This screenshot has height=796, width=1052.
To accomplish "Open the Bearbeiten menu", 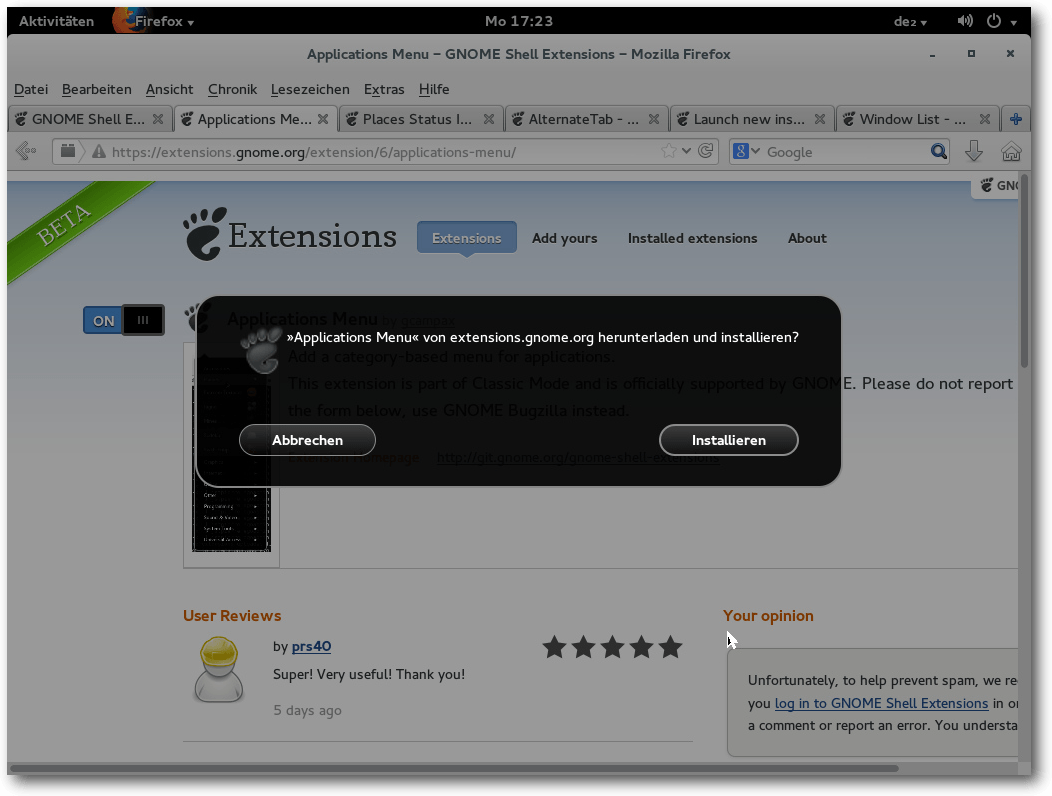I will coord(97,89).
